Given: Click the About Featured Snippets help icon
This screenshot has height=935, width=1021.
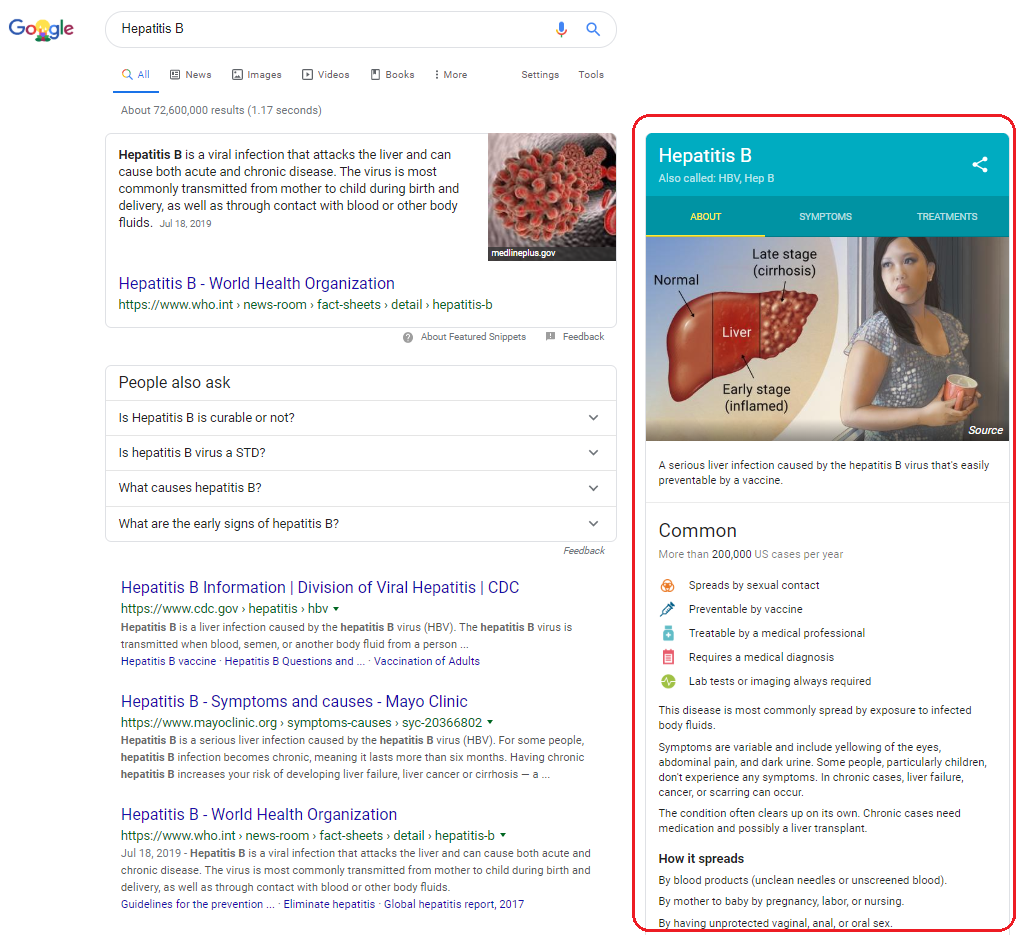Looking at the screenshot, I should [408, 337].
